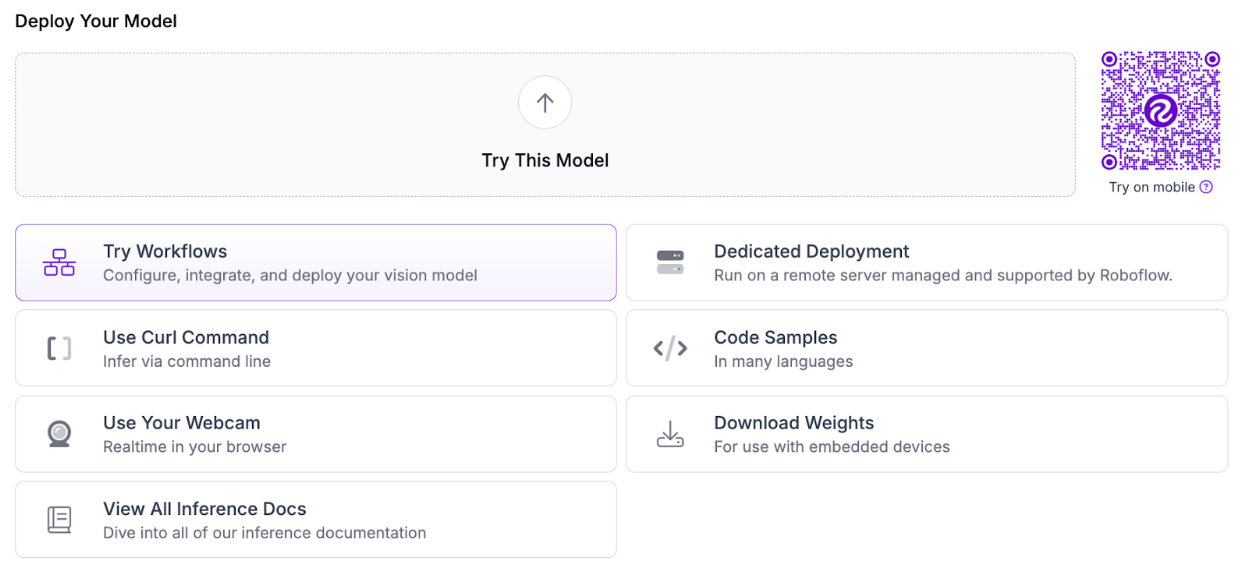Viewport: 1242px width, 566px height.
Task: Click the Try on mobile label
Action: tap(1151, 187)
